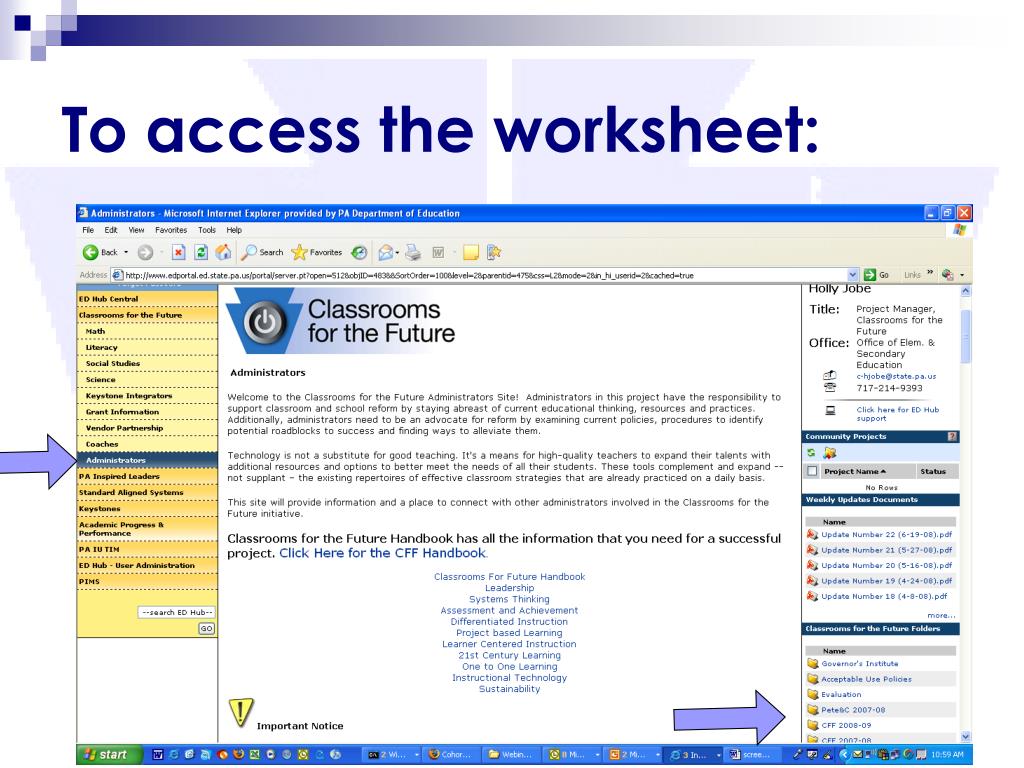Click the Firefox quick launch icon in taskbar
The height and width of the screenshot is (768, 1024).
click(x=238, y=754)
